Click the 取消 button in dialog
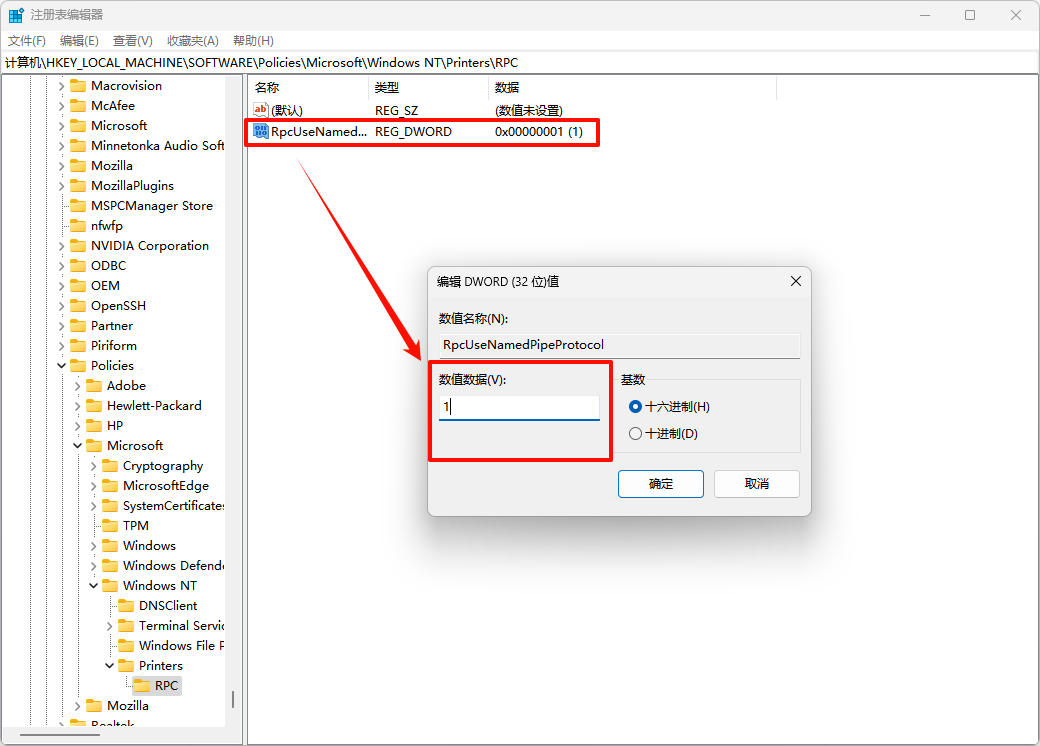 click(756, 484)
